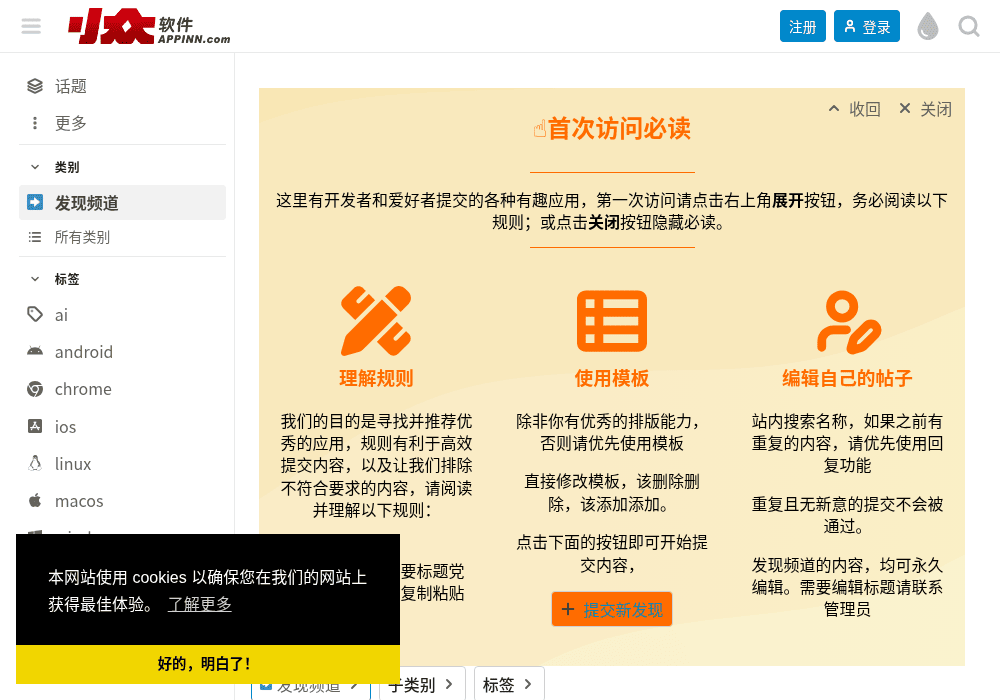This screenshot has height=700, width=1000.
Task: Open 了解更多 cookie policy link
Action: (x=200, y=604)
